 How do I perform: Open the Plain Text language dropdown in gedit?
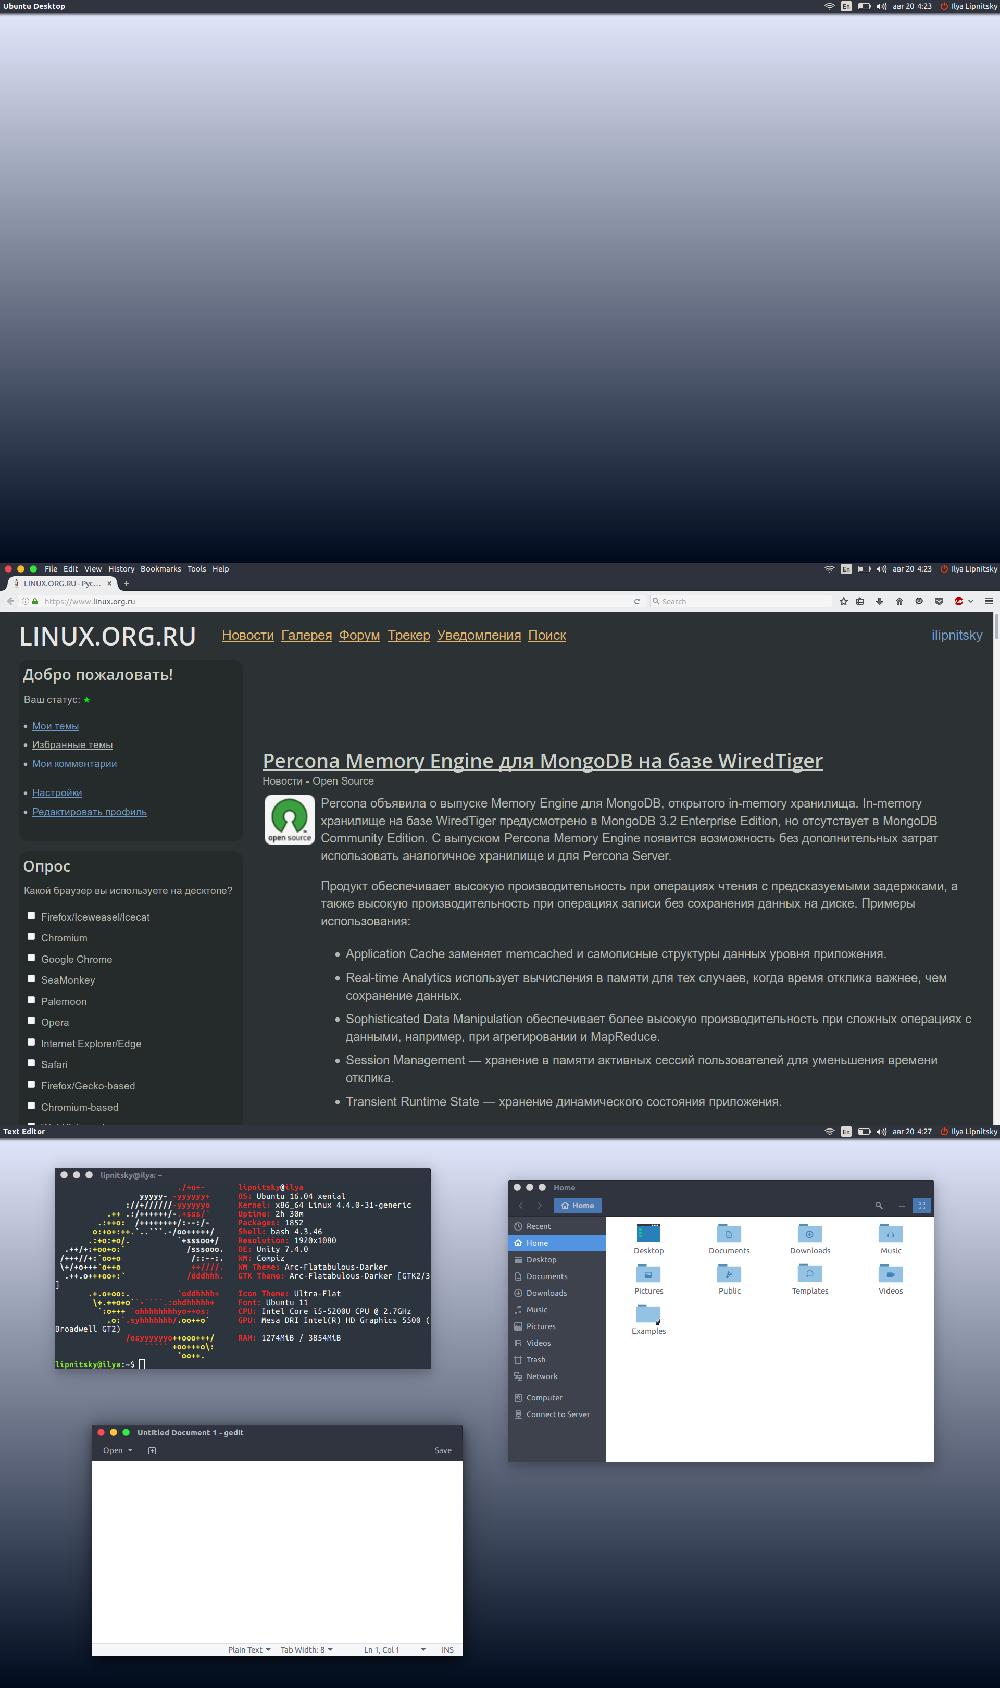tap(249, 1649)
